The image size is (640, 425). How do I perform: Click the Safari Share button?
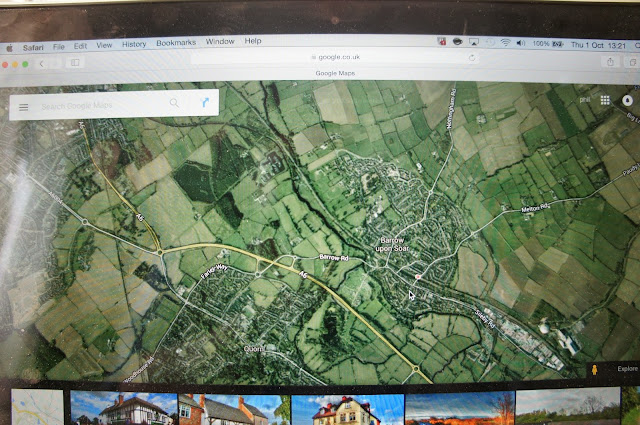click(610, 62)
